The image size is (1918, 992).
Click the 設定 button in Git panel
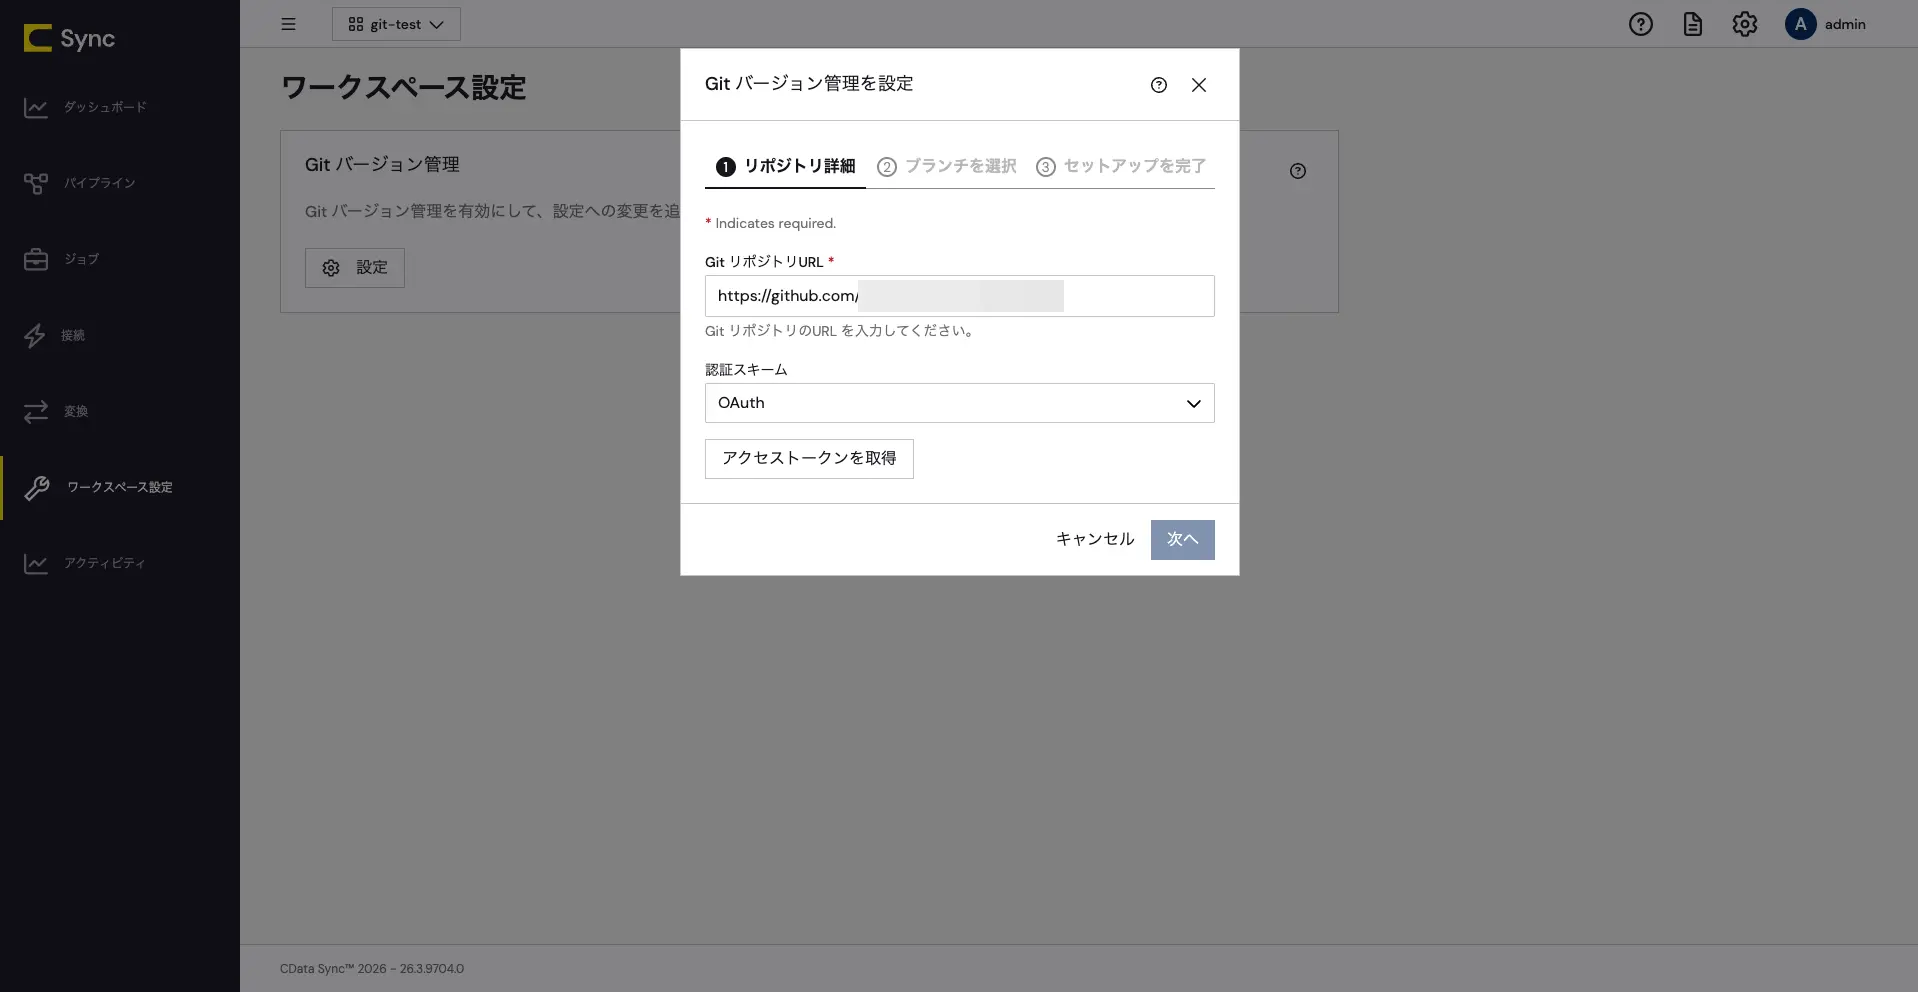pos(355,268)
